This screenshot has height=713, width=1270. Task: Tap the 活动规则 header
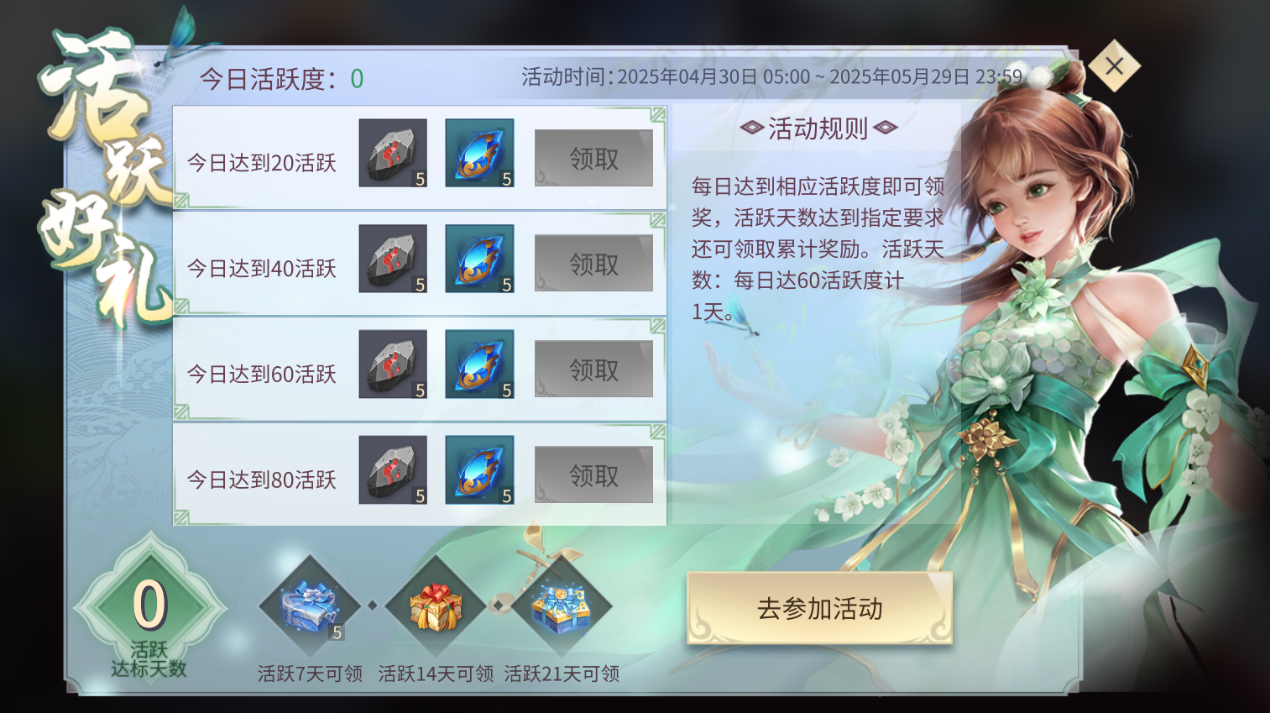pos(818,128)
